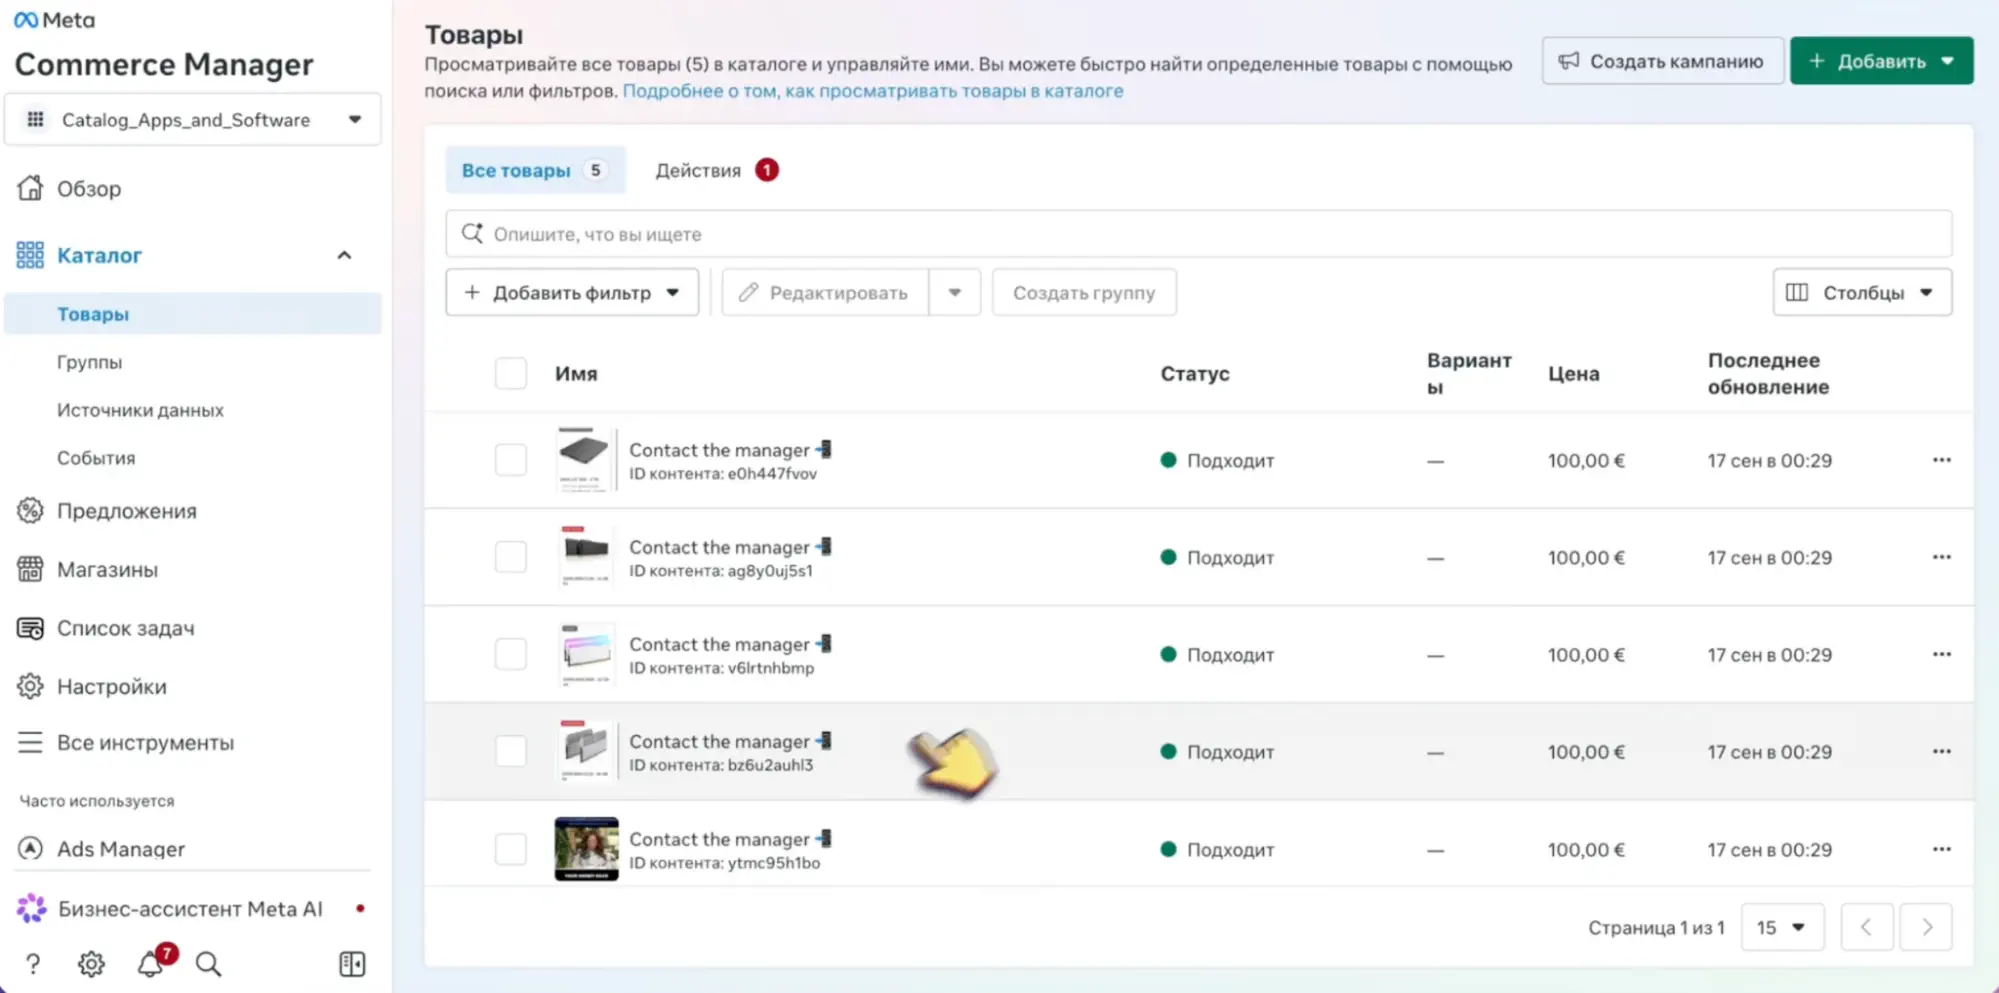
Task: Click the catalog selector grid icon
Action: (x=36, y=120)
